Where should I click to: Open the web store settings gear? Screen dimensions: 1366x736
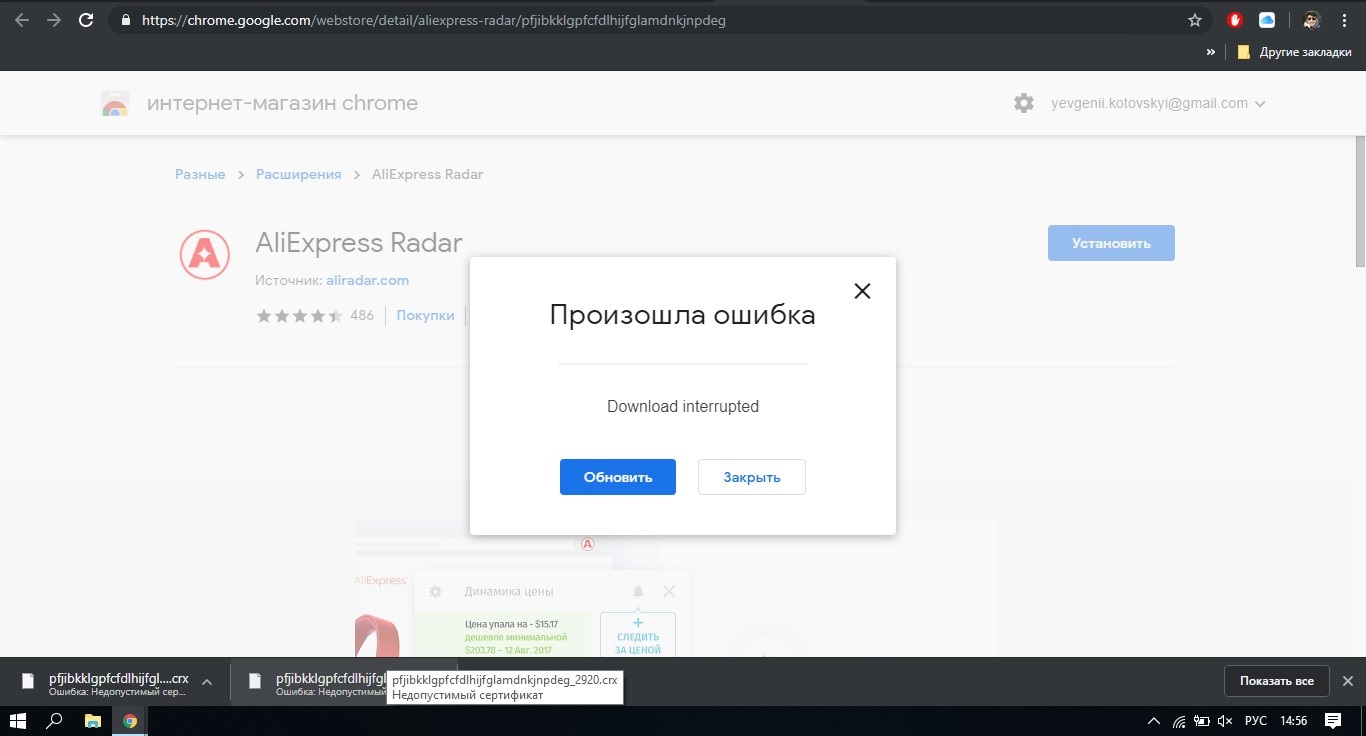point(1024,103)
